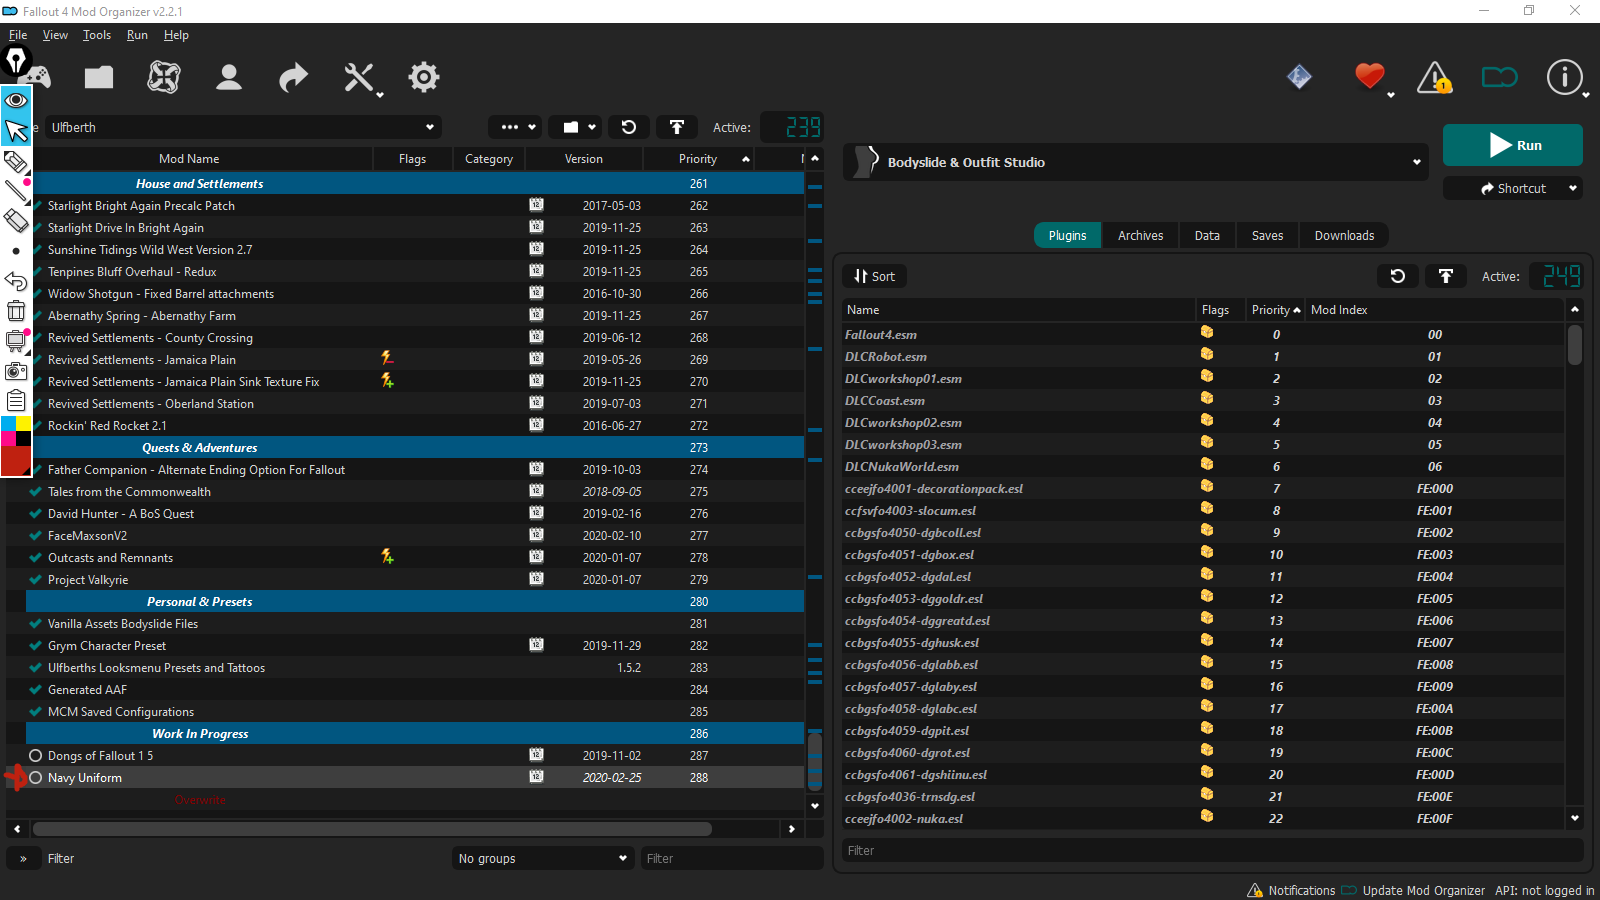Open the profiles person icon

229,77
